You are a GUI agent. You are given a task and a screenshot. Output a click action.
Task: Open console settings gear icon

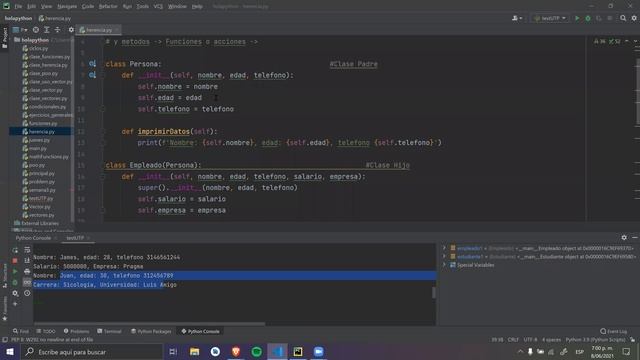15,293
